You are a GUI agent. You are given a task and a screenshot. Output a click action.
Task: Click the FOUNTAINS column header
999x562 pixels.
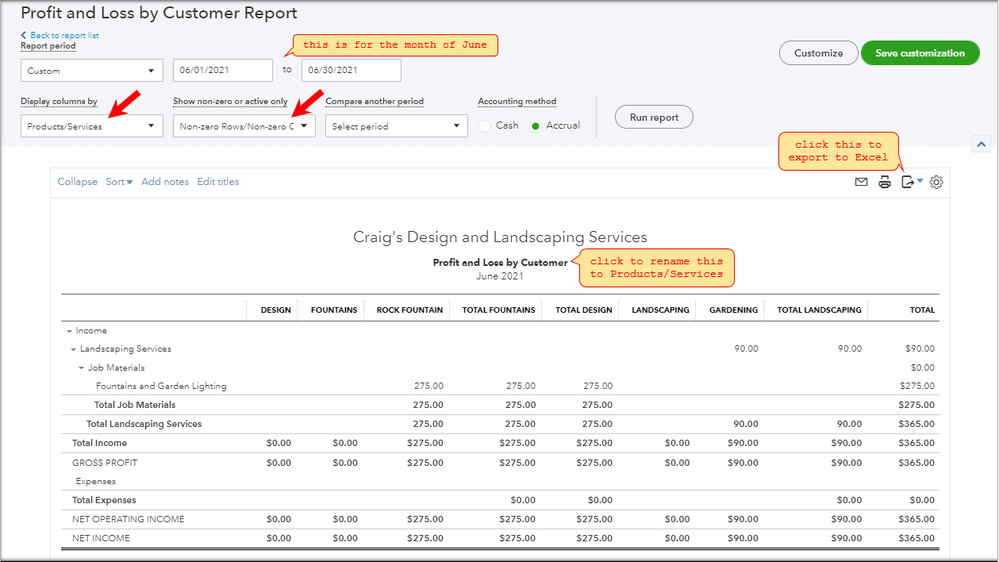334,310
